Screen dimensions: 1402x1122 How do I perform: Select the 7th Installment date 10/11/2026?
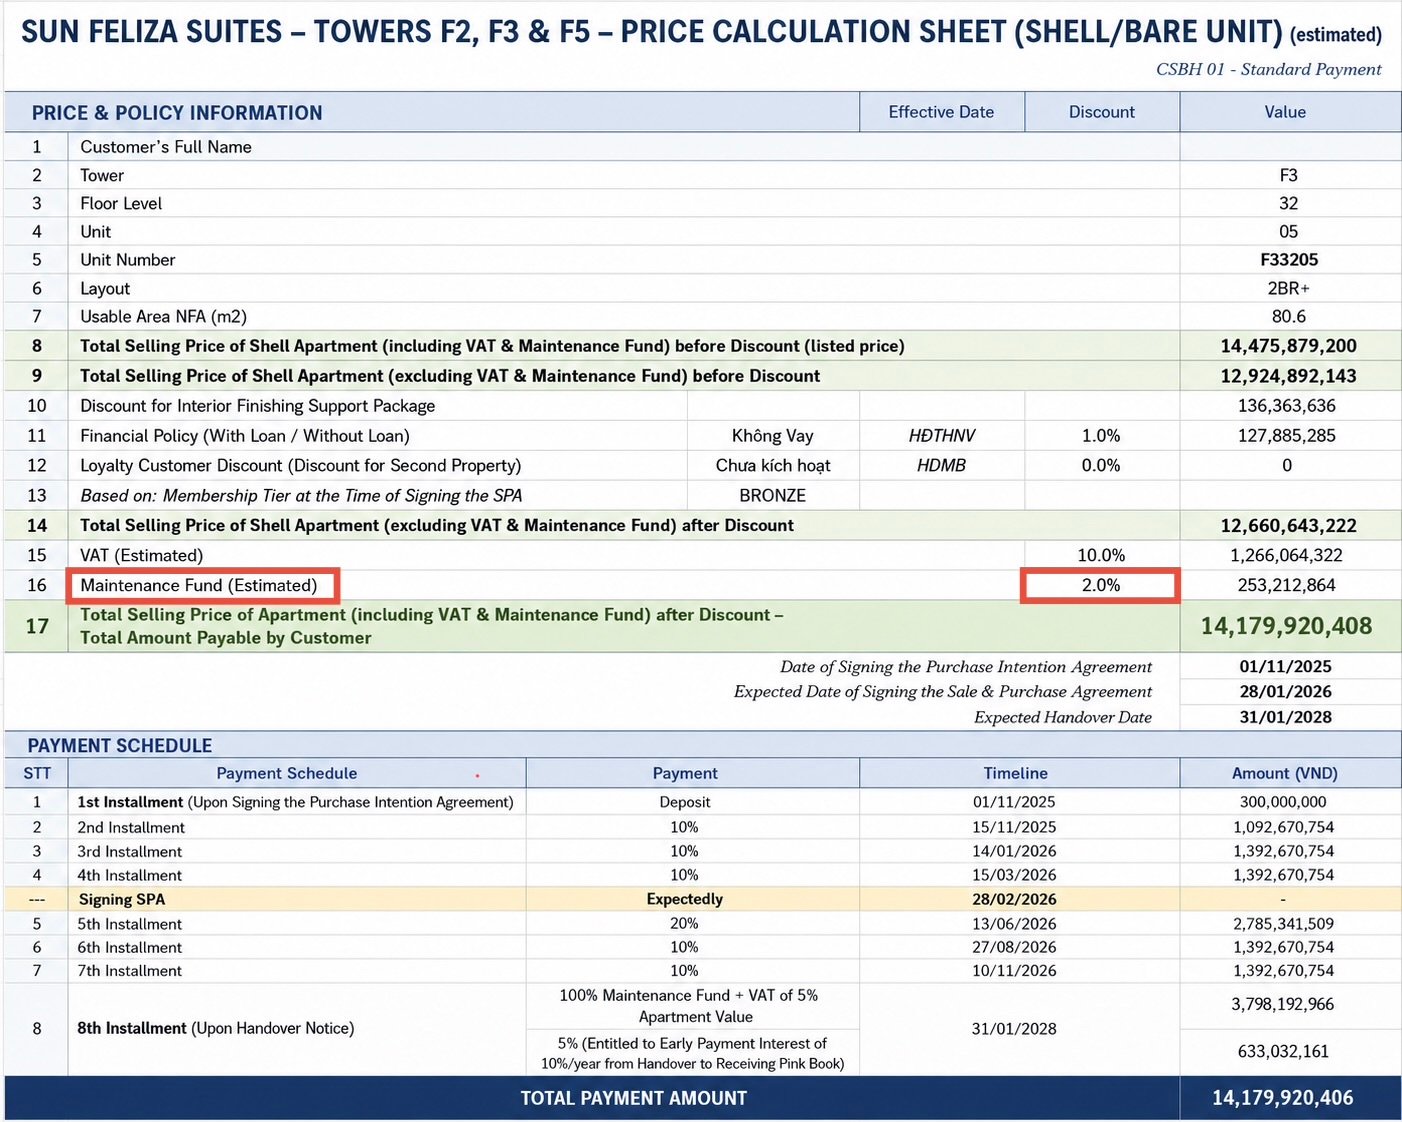click(1015, 971)
